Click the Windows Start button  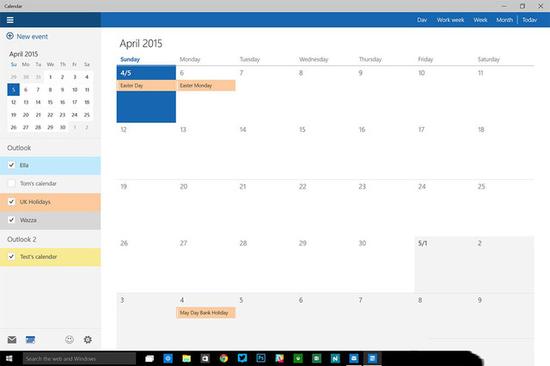(x=9, y=358)
